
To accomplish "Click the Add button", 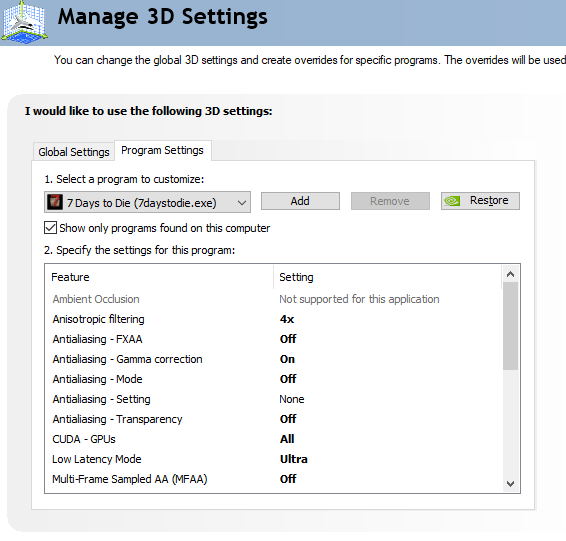I will (300, 201).
